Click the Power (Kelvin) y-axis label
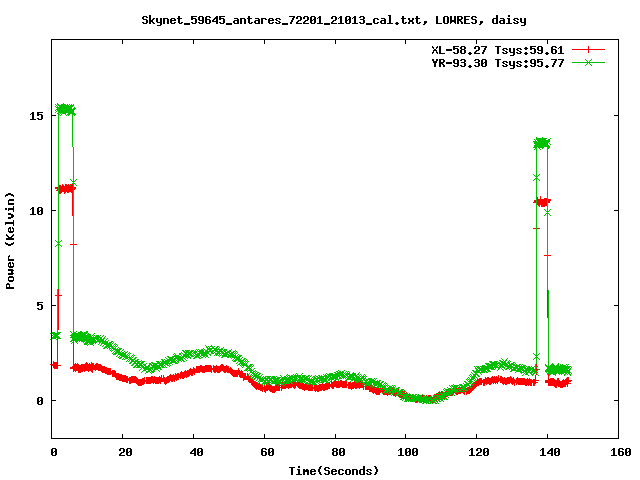This screenshot has height=480, width=640. coord(10,241)
